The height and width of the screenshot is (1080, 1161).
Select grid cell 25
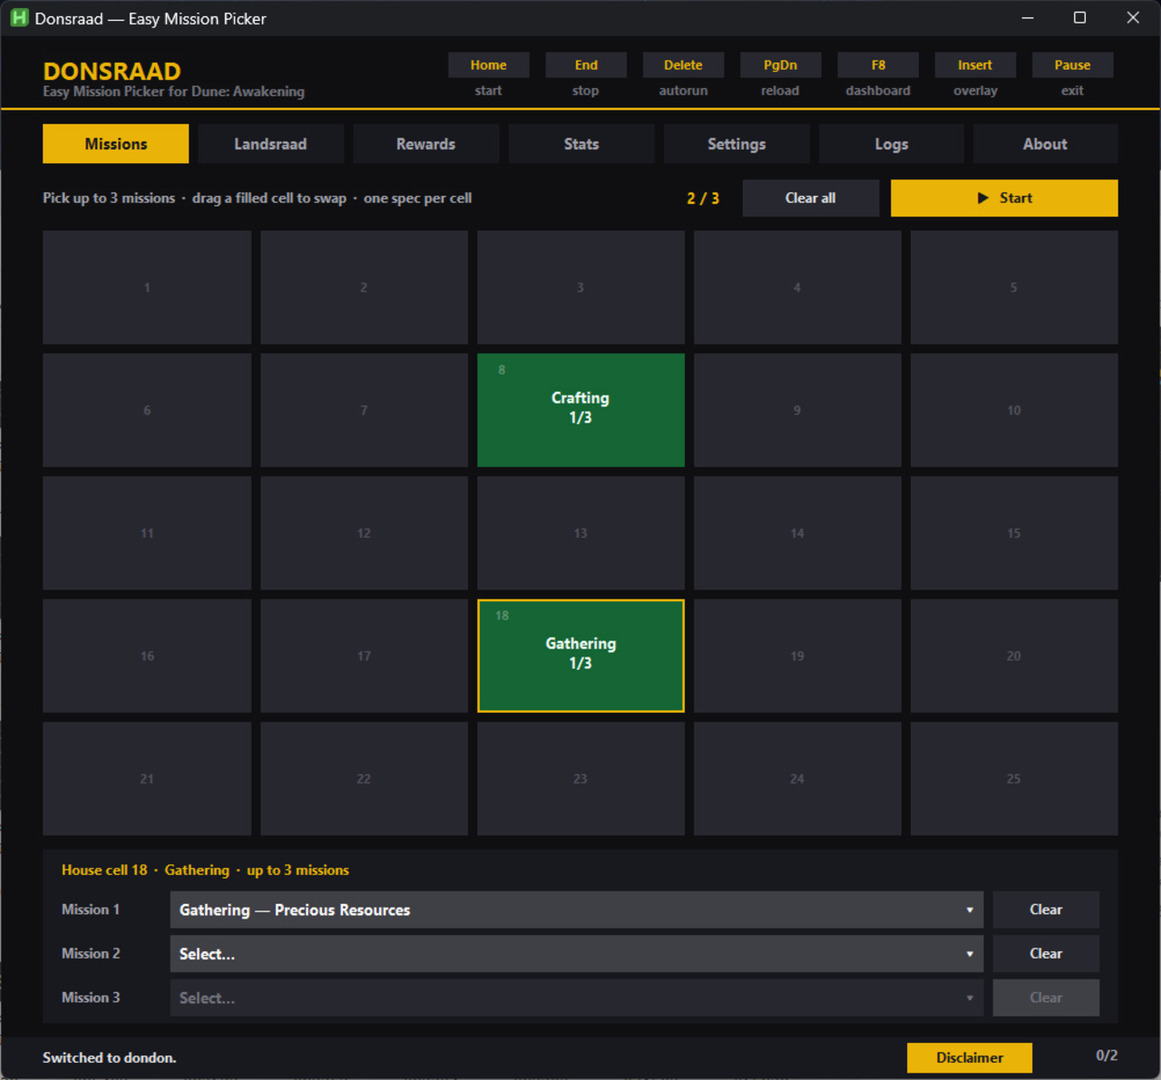pyautogui.click(x=1014, y=779)
